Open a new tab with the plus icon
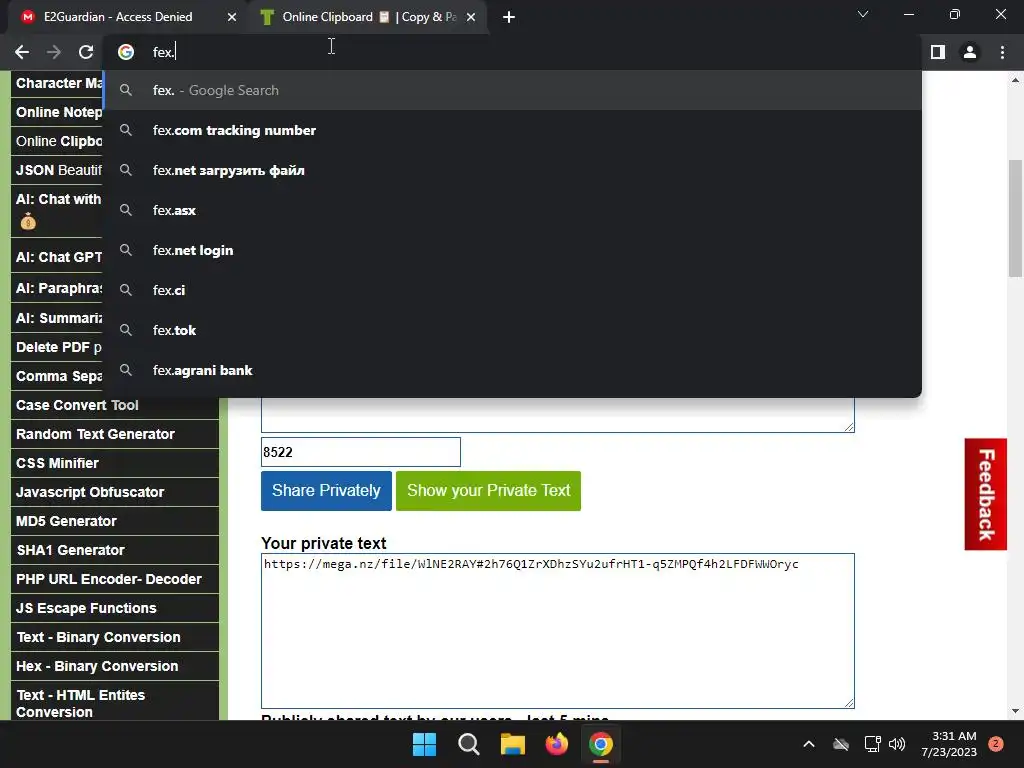The height and width of the screenshot is (768, 1024). click(509, 17)
